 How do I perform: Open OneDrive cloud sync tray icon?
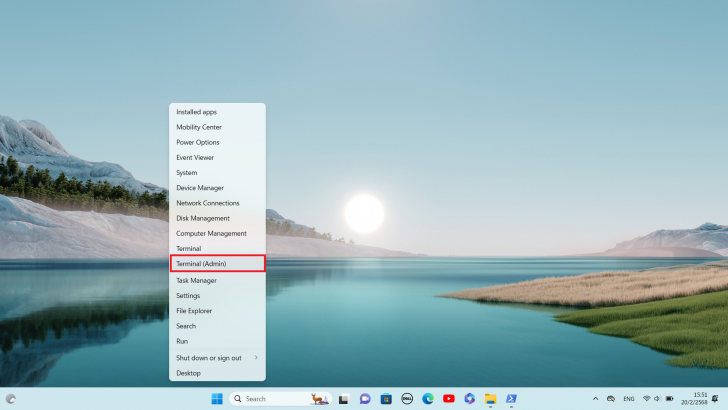tap(611, 398)
